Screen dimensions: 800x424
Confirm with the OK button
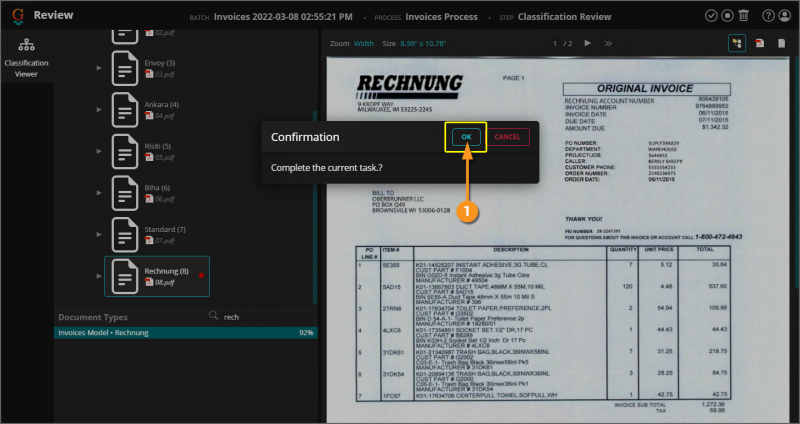point(466,137)
